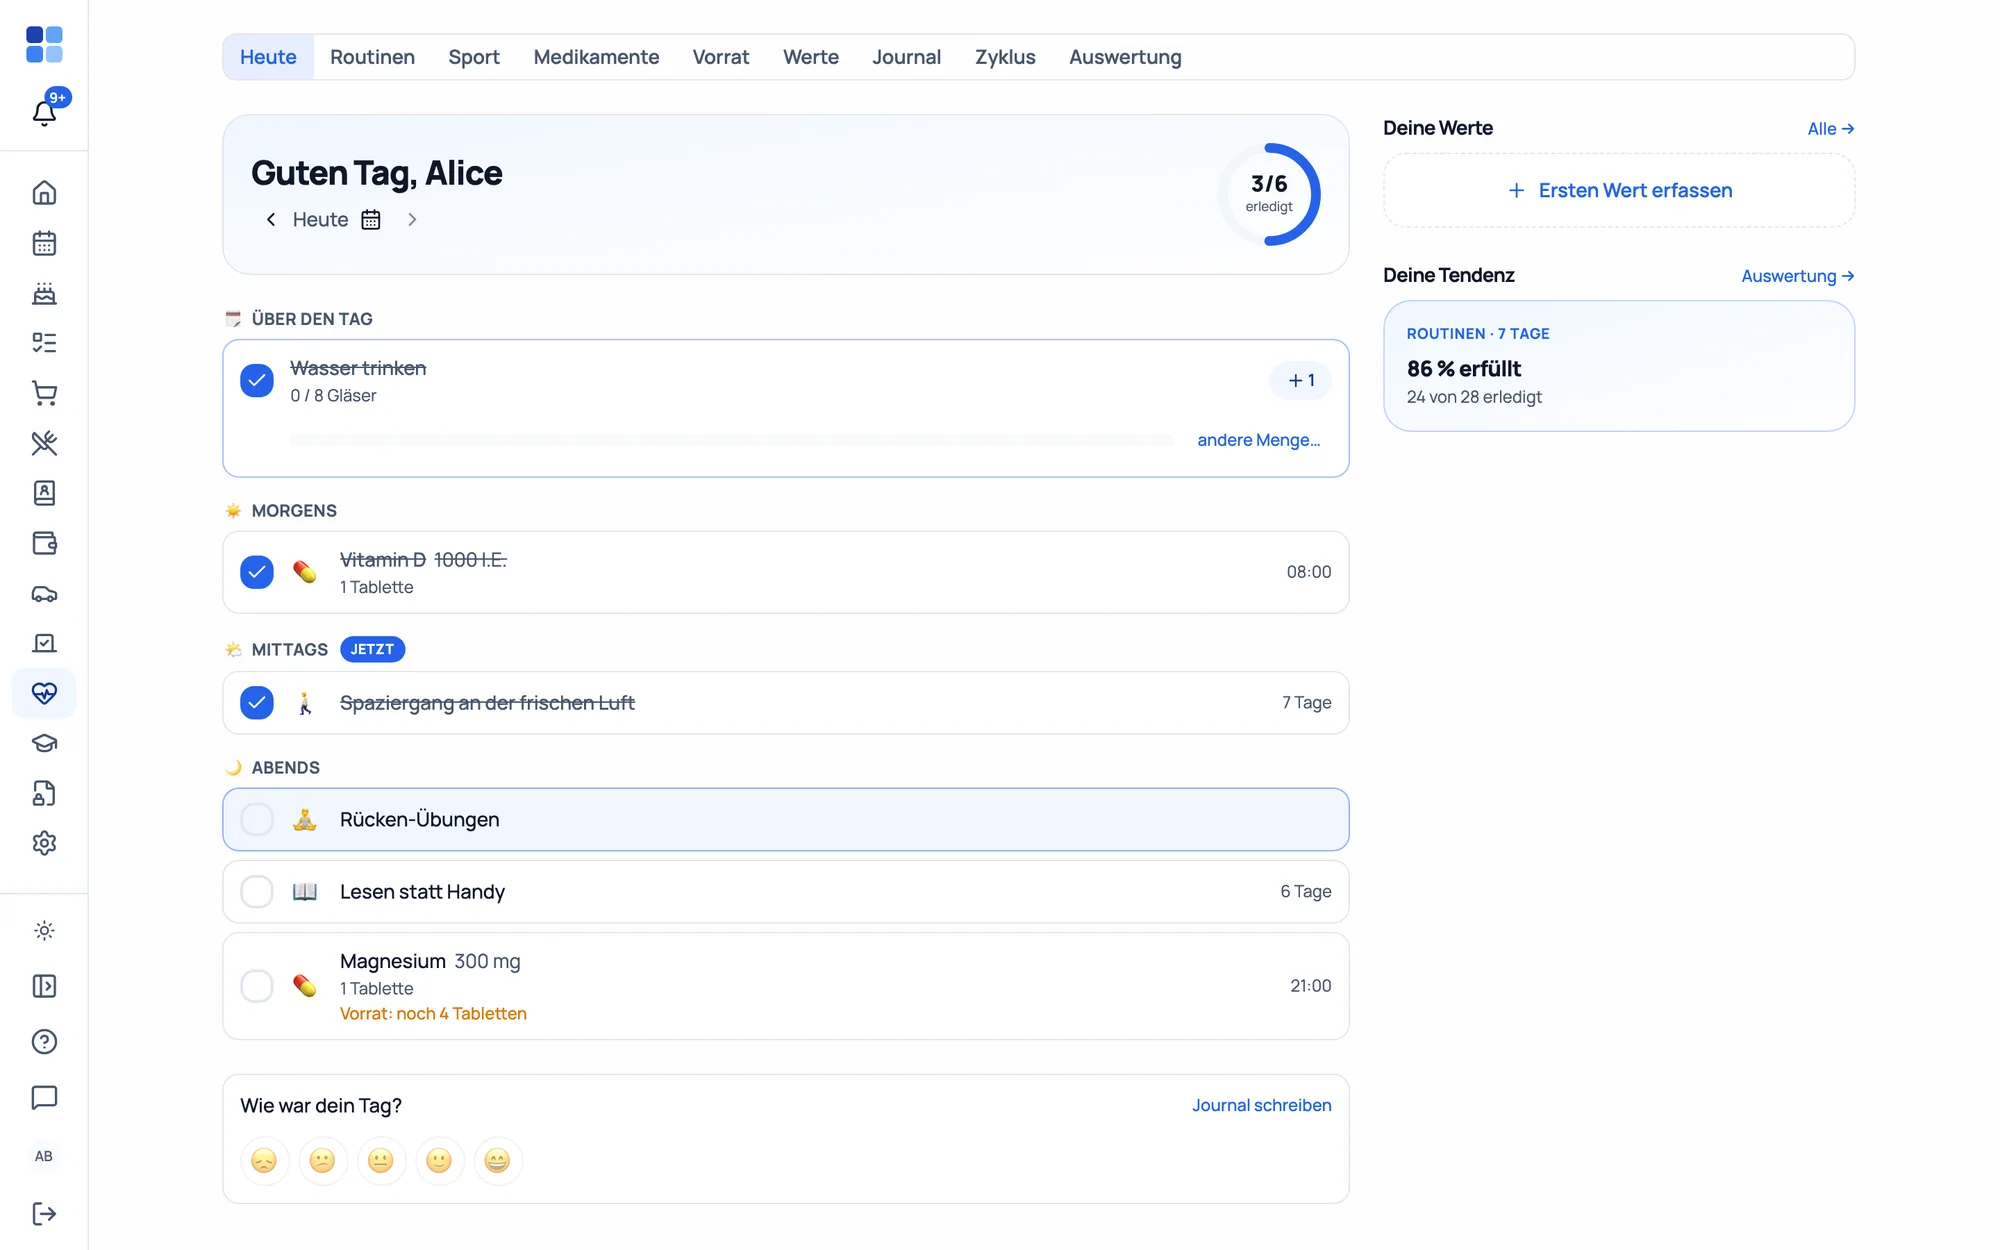This screenshot has height=1250, width=2000.
Task: Open the wallet icon in sidebar
Action: click(44, 543)
